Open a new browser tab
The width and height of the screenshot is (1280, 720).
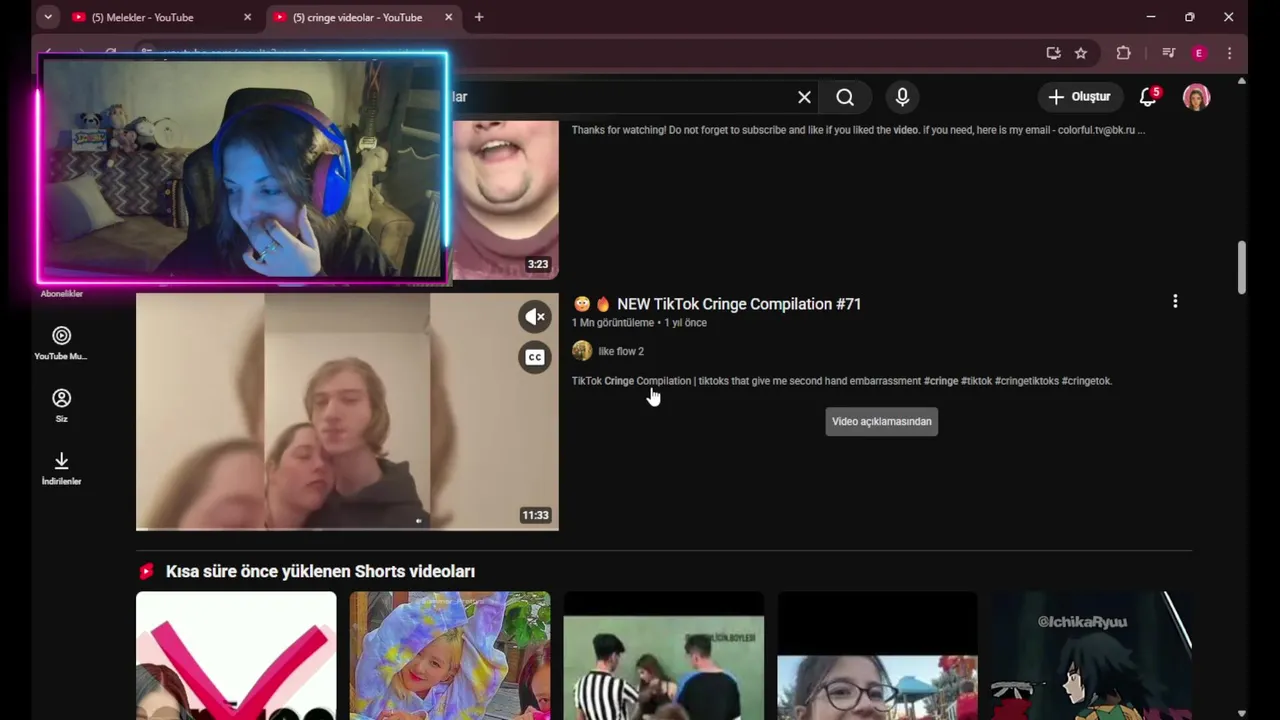[x=479, y=17]
